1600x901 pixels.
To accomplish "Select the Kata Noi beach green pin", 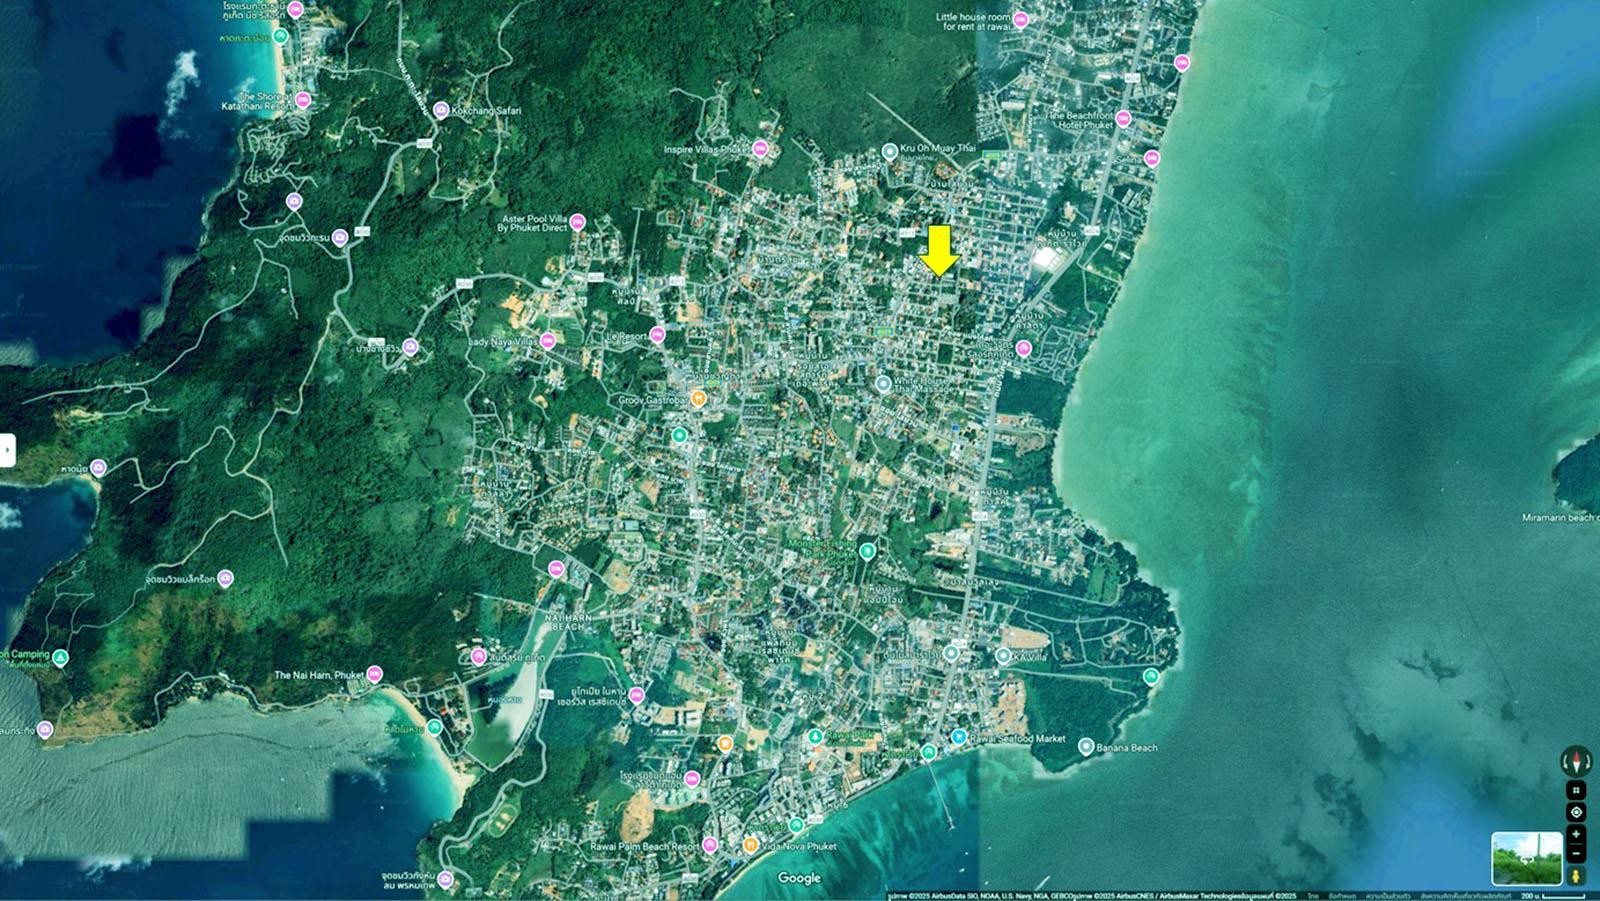I will (x=282, y=36).
